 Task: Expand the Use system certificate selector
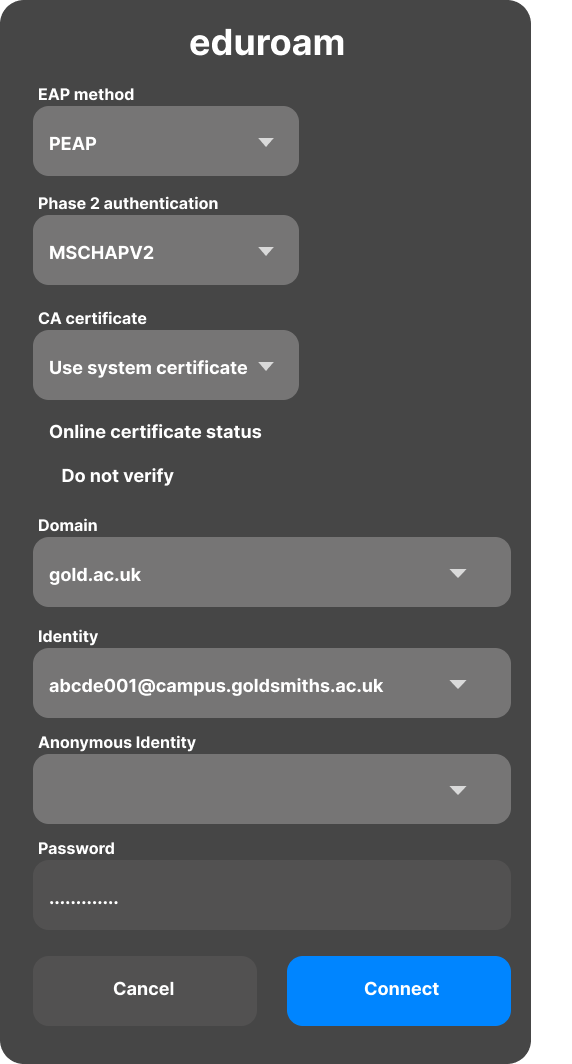pyautogui.click(x=166, y=365)
